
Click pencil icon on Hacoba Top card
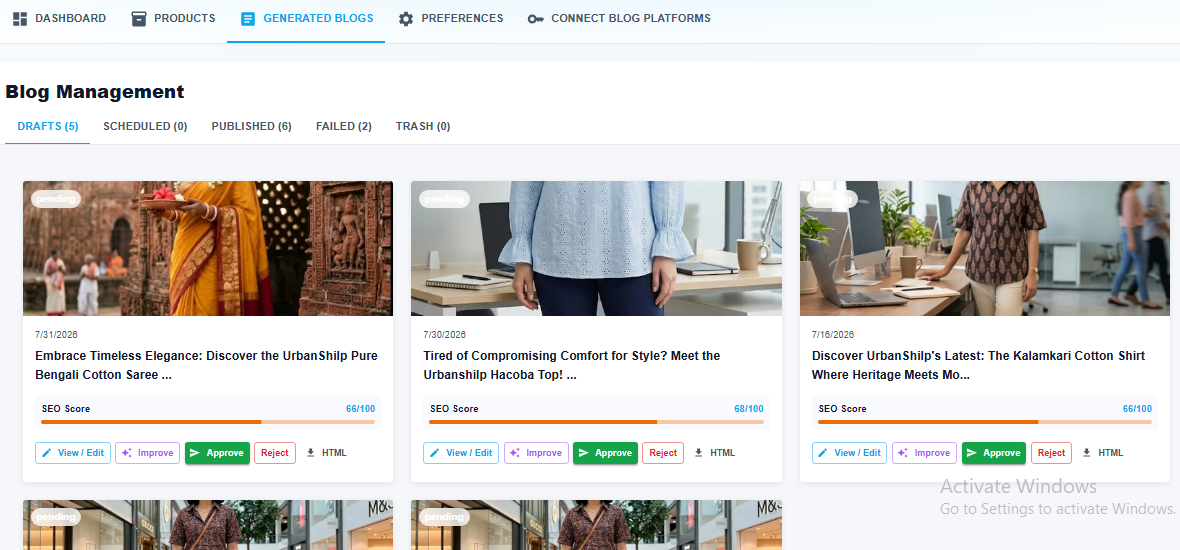pos(435,453)
